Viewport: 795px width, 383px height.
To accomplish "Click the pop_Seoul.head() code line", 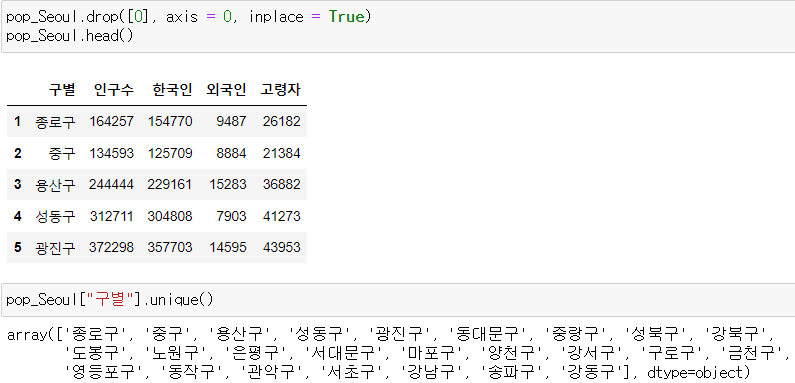I will click(x=69, y=37).
